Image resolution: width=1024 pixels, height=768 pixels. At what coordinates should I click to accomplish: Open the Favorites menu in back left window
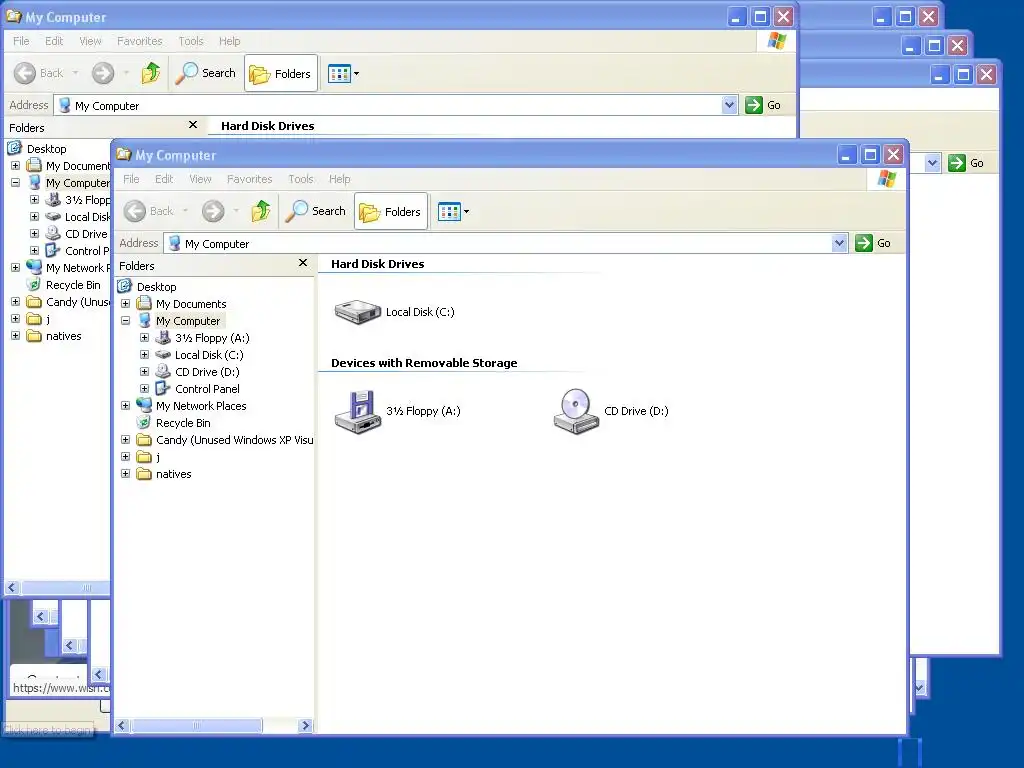[x=140, y=41]
